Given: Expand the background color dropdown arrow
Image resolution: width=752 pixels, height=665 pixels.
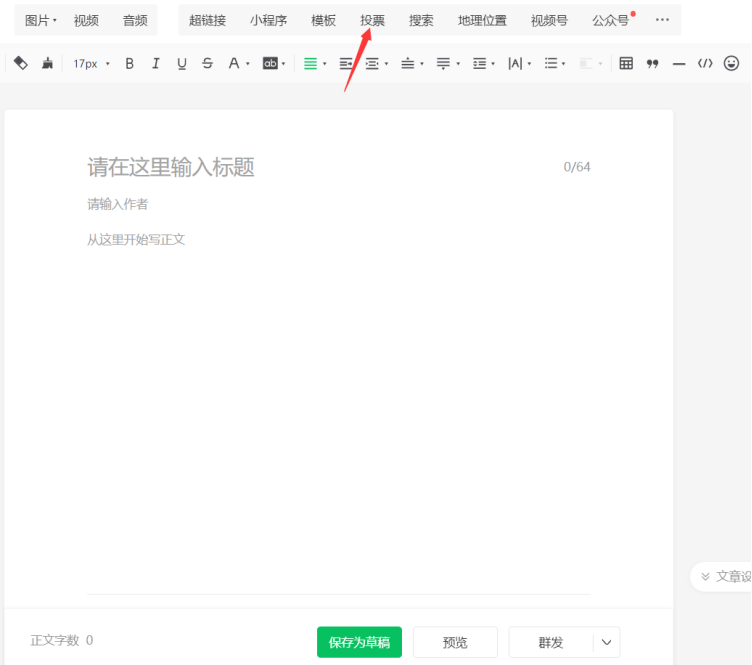Looking at the screenshot, I should pyautogui.click(x=283, y=64).
